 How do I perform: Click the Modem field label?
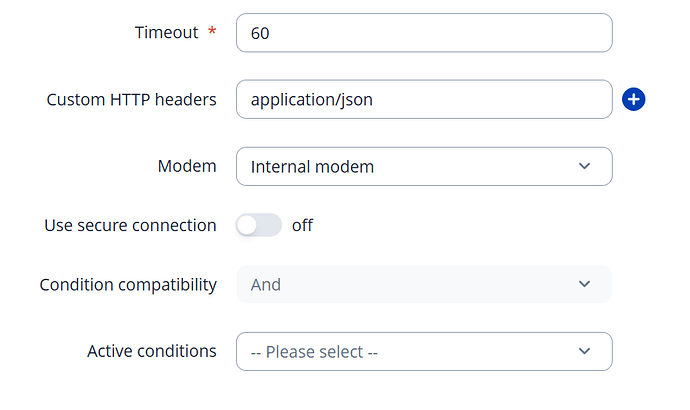[187, 166]
